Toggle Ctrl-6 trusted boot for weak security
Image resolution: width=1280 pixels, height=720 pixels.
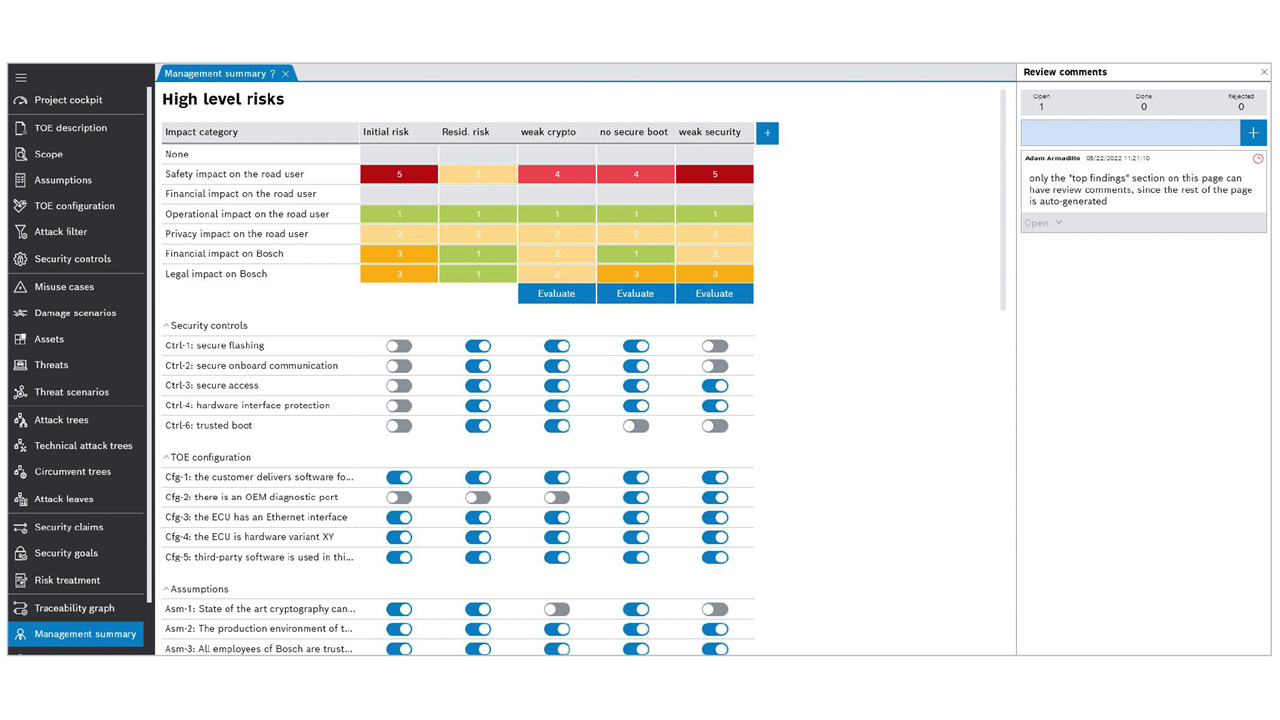714,426
